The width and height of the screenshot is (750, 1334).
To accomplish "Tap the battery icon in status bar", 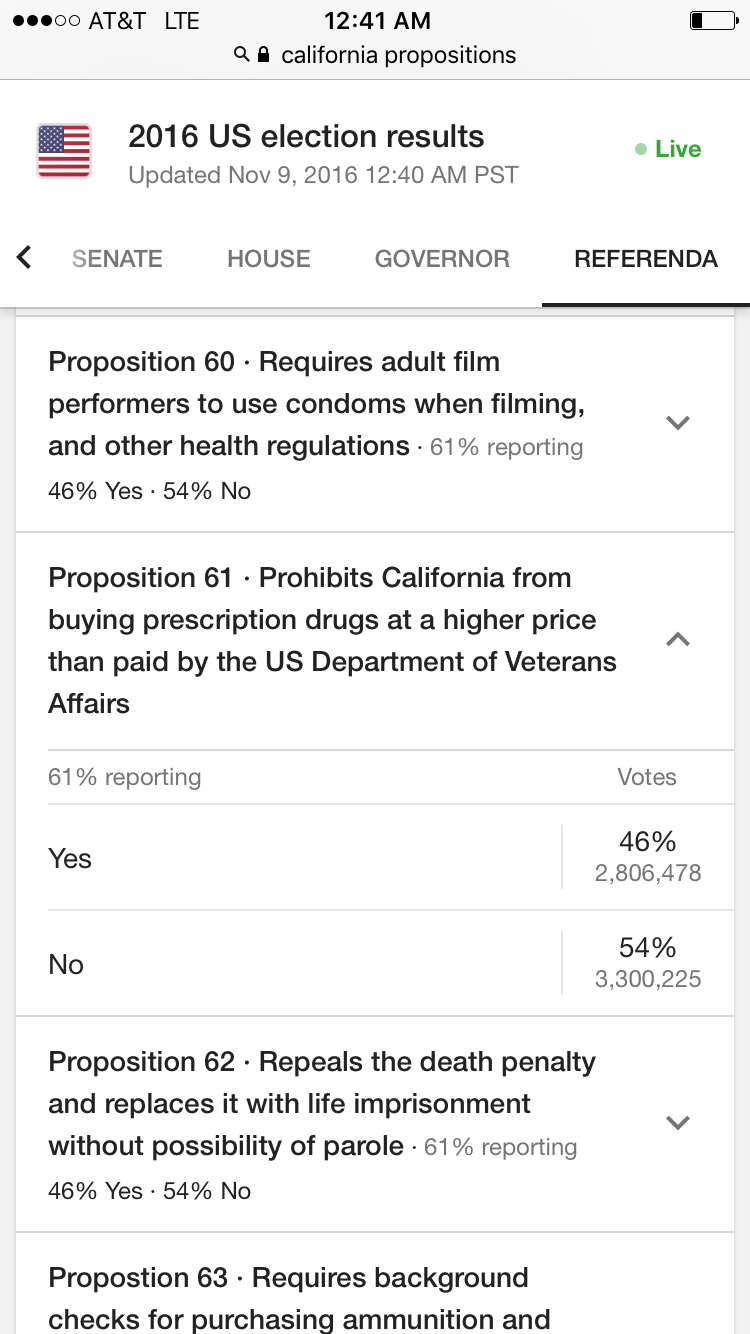I will coord(712,20).
